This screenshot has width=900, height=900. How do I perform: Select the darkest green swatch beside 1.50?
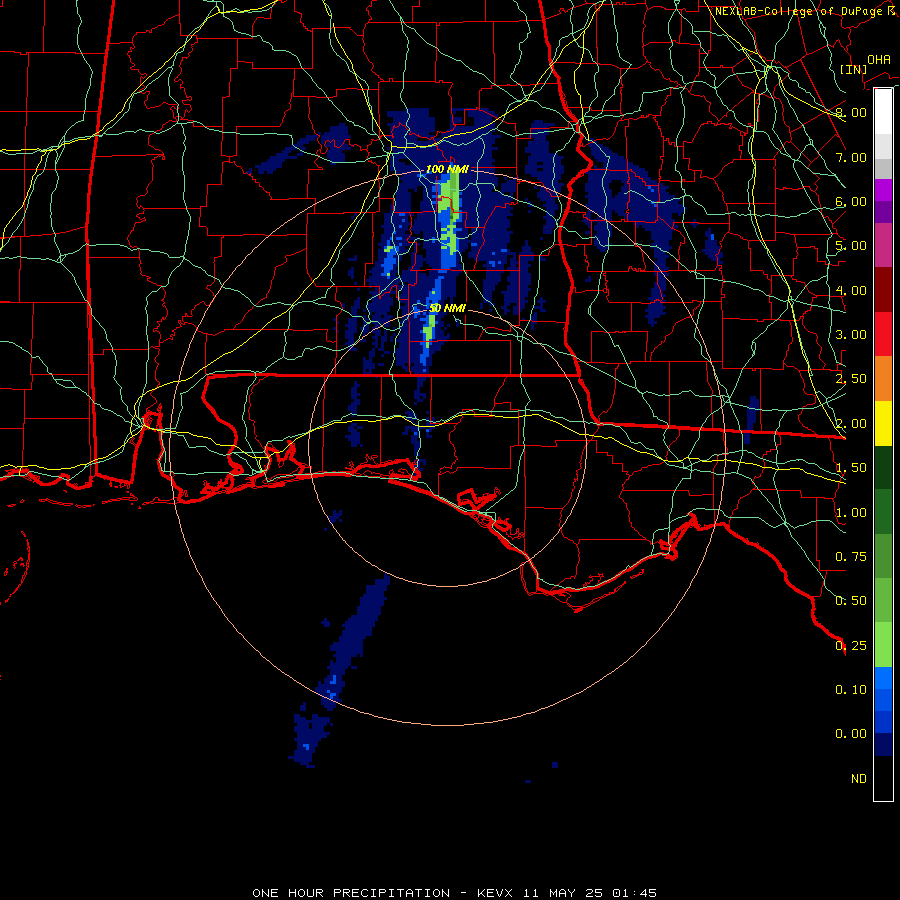(x=883, y=467)
